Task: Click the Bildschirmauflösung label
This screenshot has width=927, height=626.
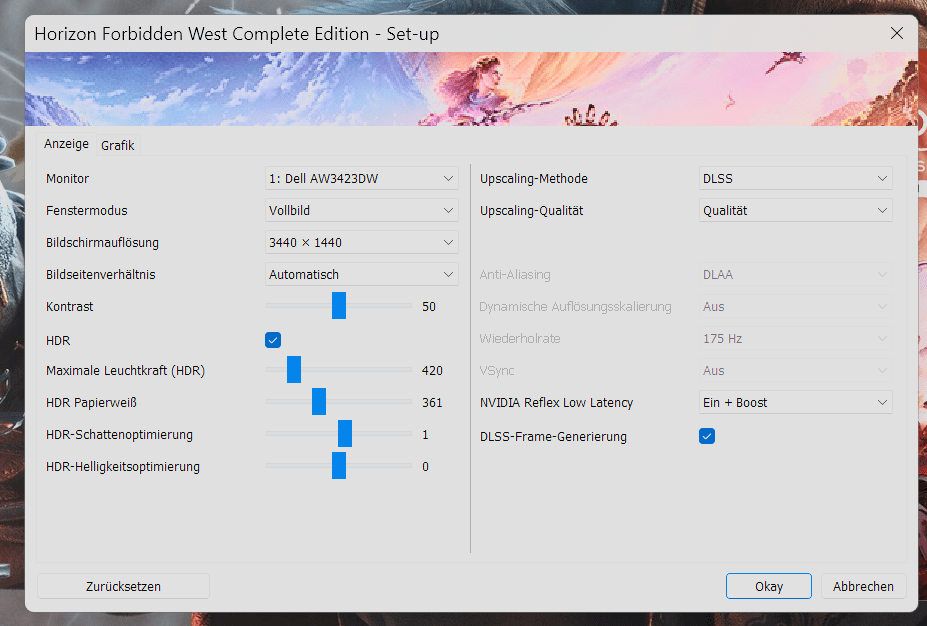Action: pyautogui.click(x=102, y=242)
